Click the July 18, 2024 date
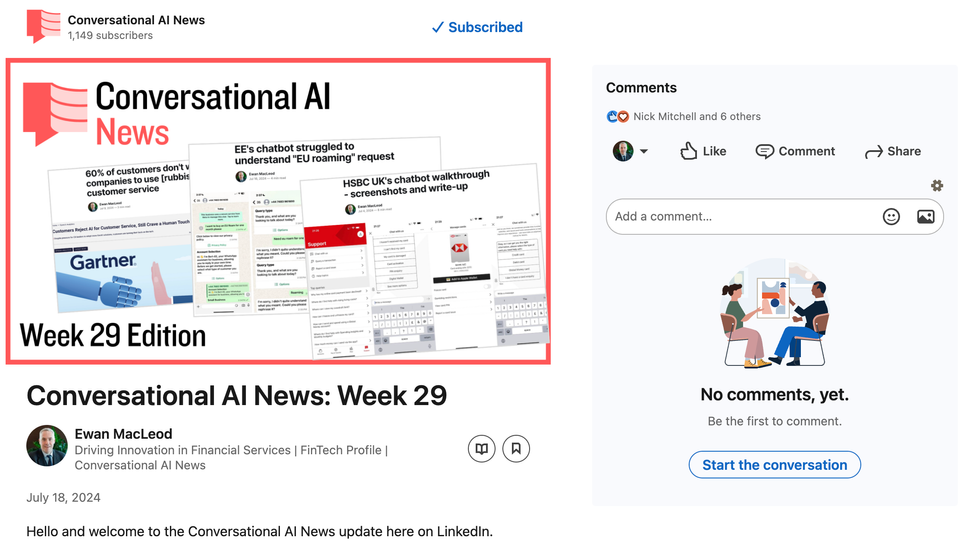The height and width of the screenshot is (548, 960). [x=63, y=497]
